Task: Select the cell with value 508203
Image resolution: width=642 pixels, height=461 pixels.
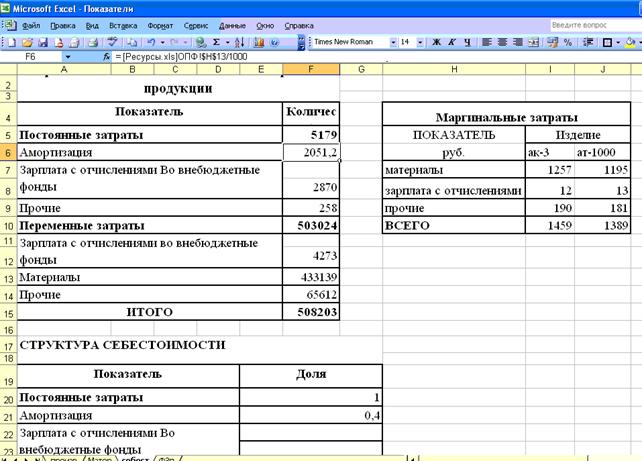Action: (311, 312)
